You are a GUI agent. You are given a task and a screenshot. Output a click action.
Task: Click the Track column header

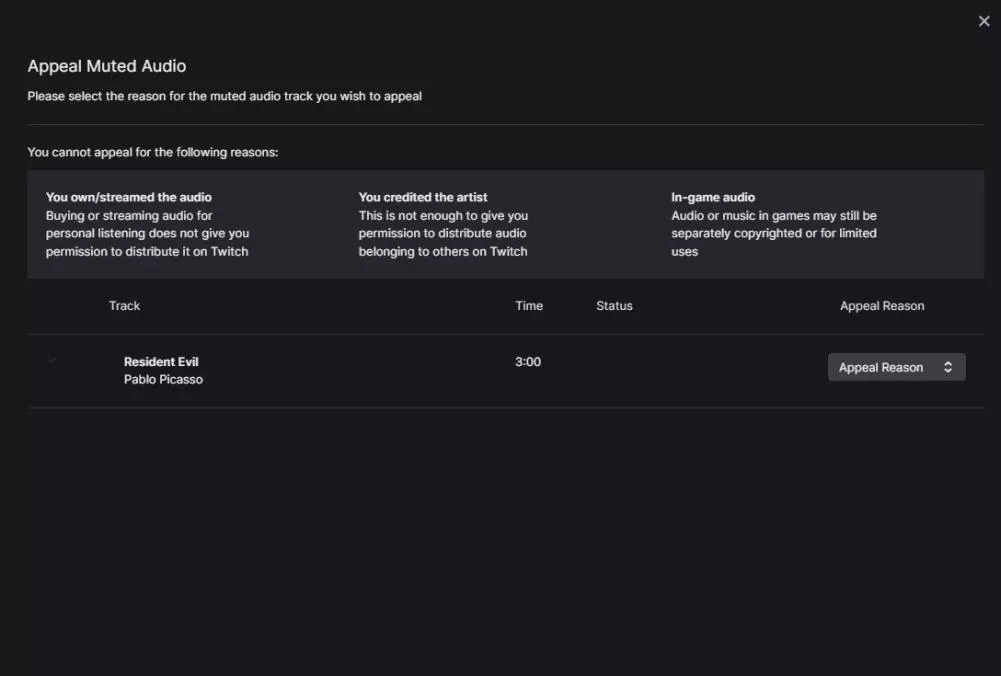pos(124,305)
